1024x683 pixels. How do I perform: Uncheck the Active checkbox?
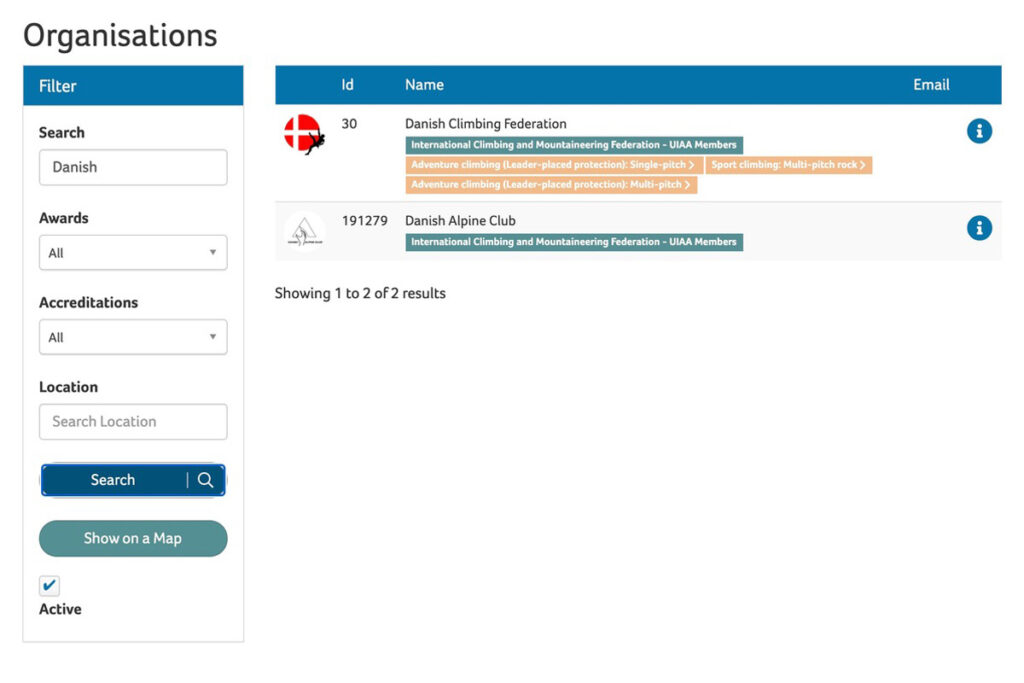(x=49, y=586)
